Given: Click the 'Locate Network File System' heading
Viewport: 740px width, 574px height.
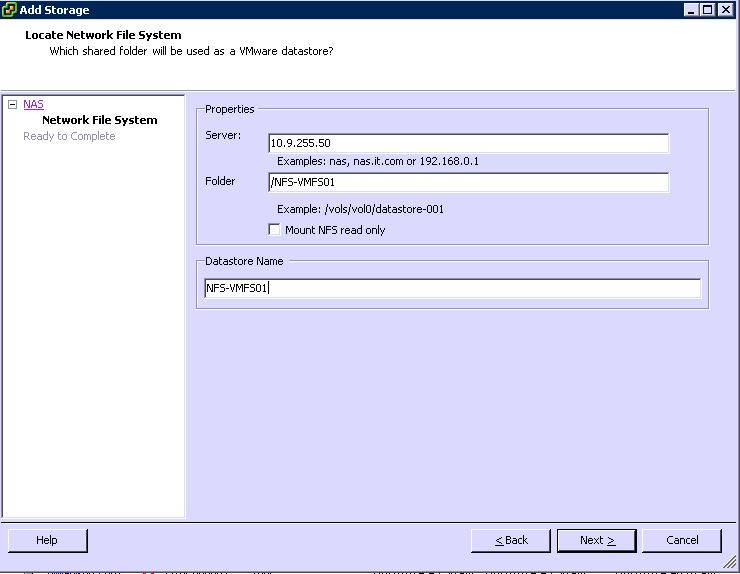Looking at the screenshot, I should [x=103, y=35].
